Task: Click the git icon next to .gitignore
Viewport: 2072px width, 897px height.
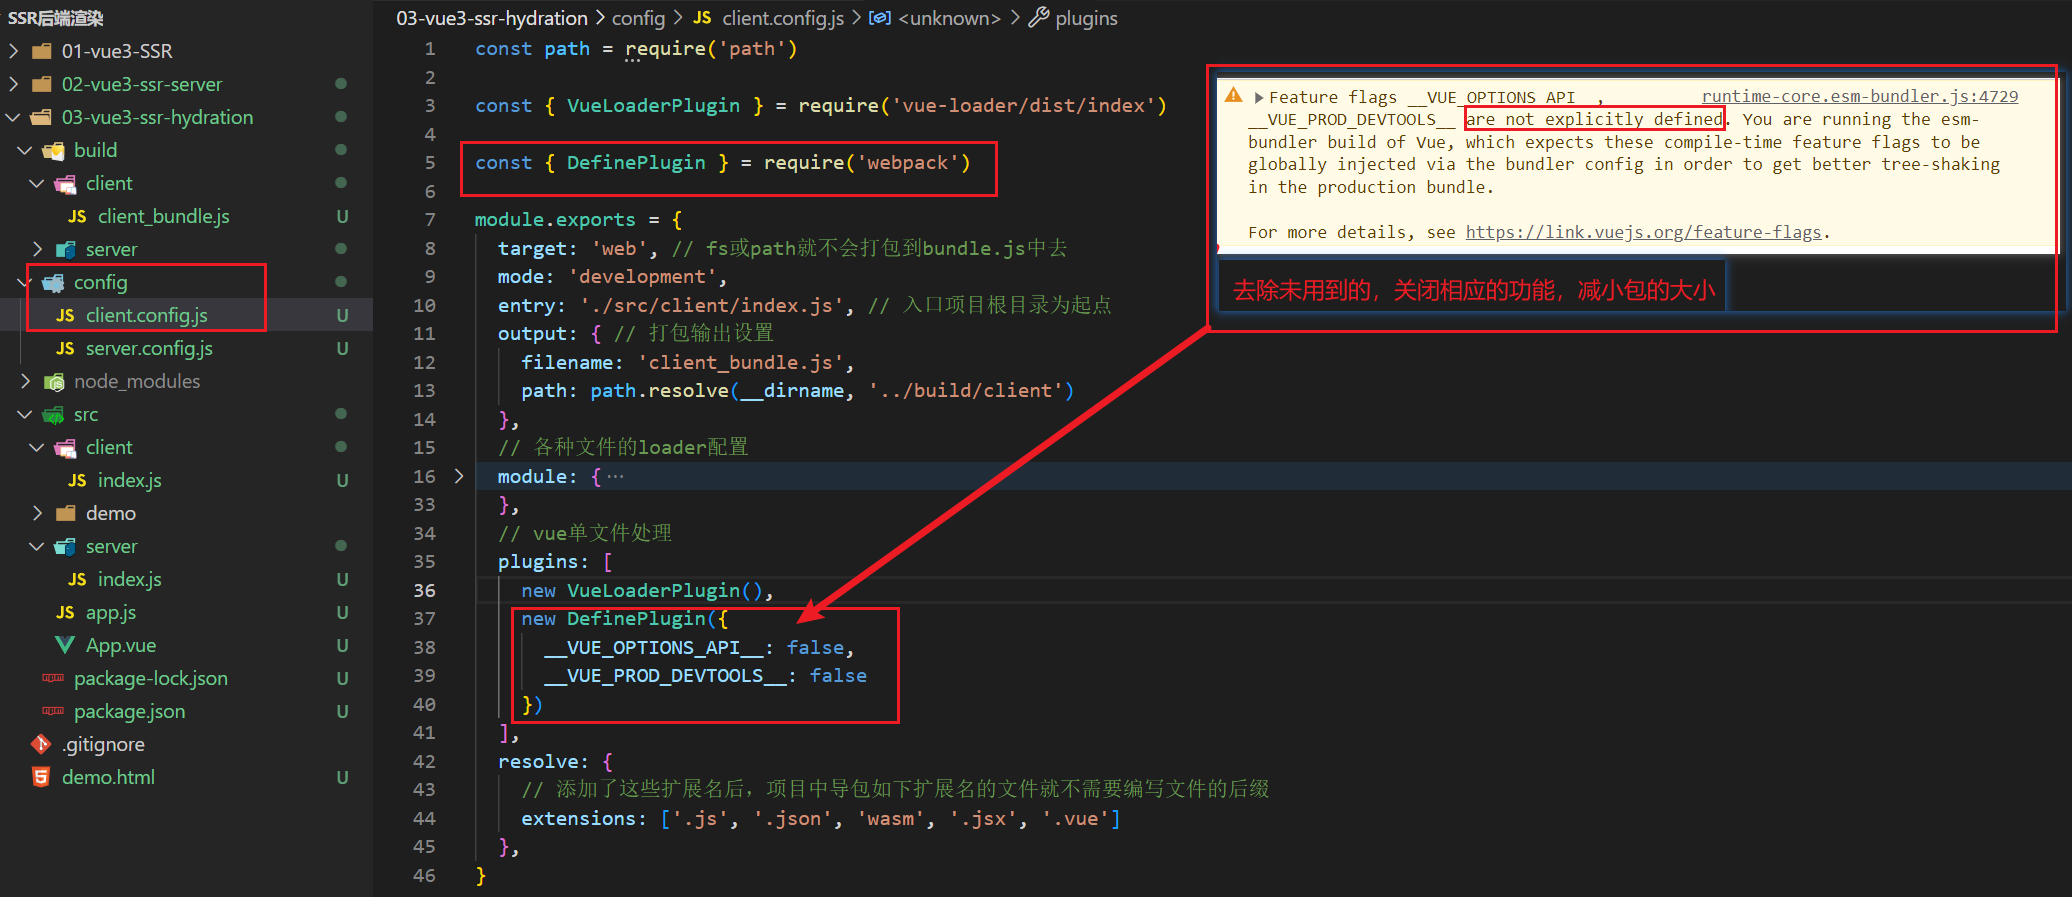Action: coord(41,744)
